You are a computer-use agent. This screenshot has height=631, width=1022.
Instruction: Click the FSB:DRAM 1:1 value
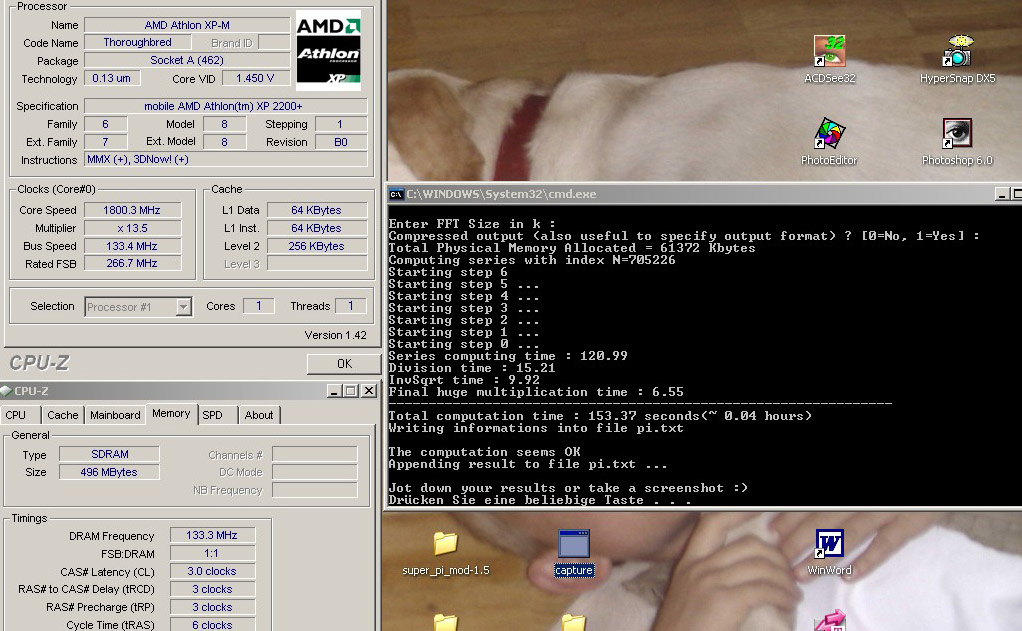212,553
